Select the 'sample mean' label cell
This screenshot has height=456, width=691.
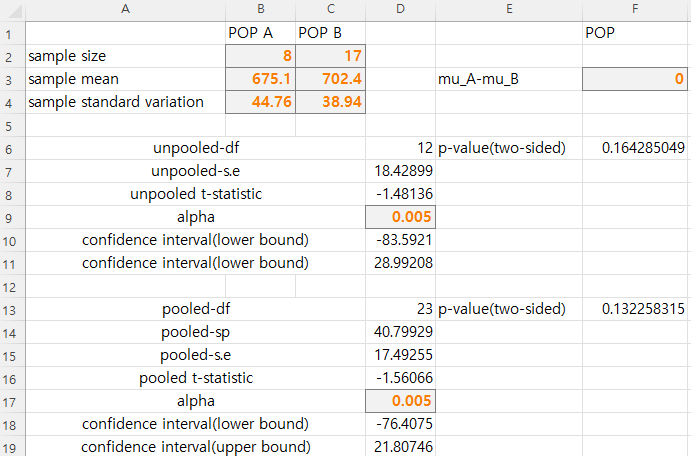tap(126, 79)
